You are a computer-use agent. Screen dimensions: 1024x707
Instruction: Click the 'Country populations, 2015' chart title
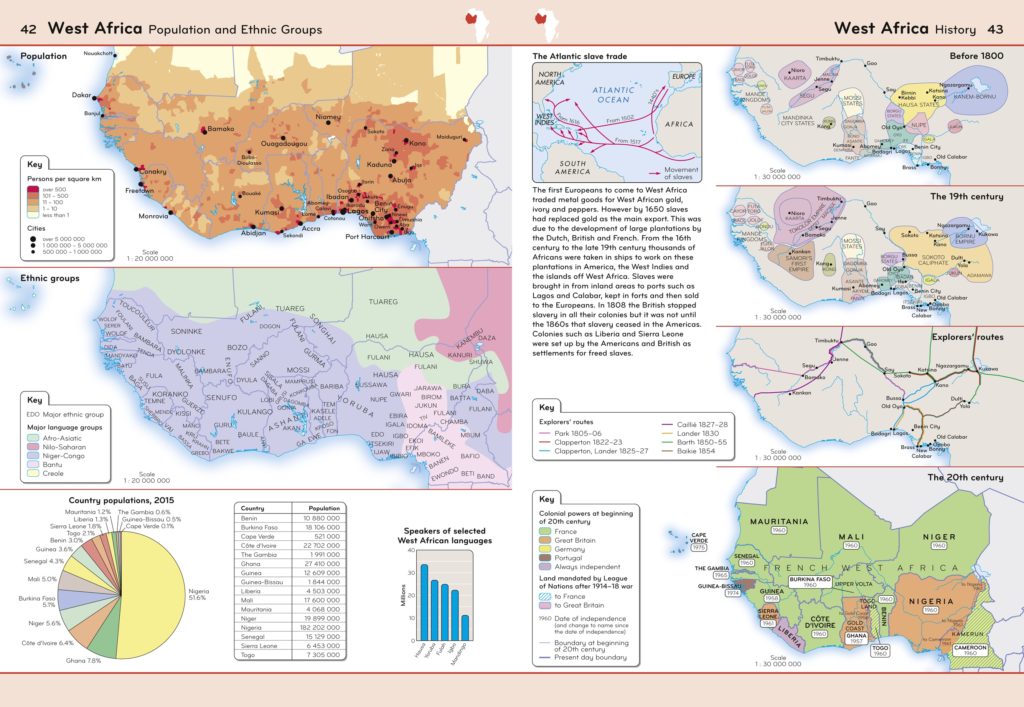click(121, 500)
